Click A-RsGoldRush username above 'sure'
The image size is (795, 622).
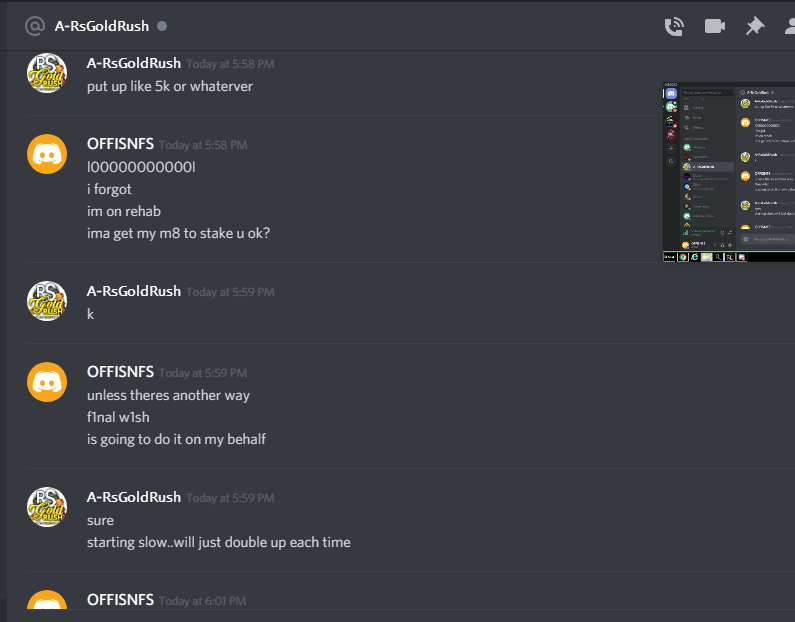(x=134, y=497)
